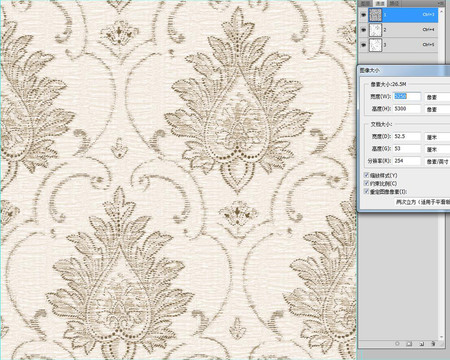Click the delete channel trash icon
Image resolution: width=450 pixels, height=360 pixels.
click(433, 343)
